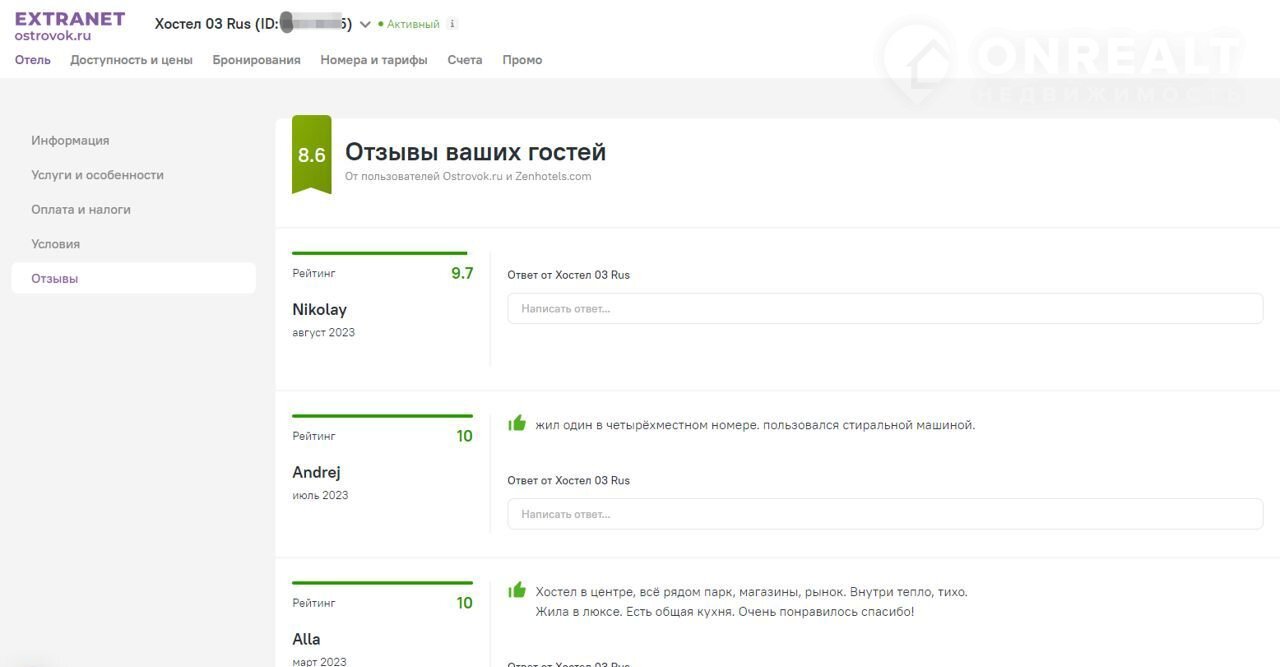
Task: Click the thumbs-up icon on Andrej's review
Action: tap(517, 424)
